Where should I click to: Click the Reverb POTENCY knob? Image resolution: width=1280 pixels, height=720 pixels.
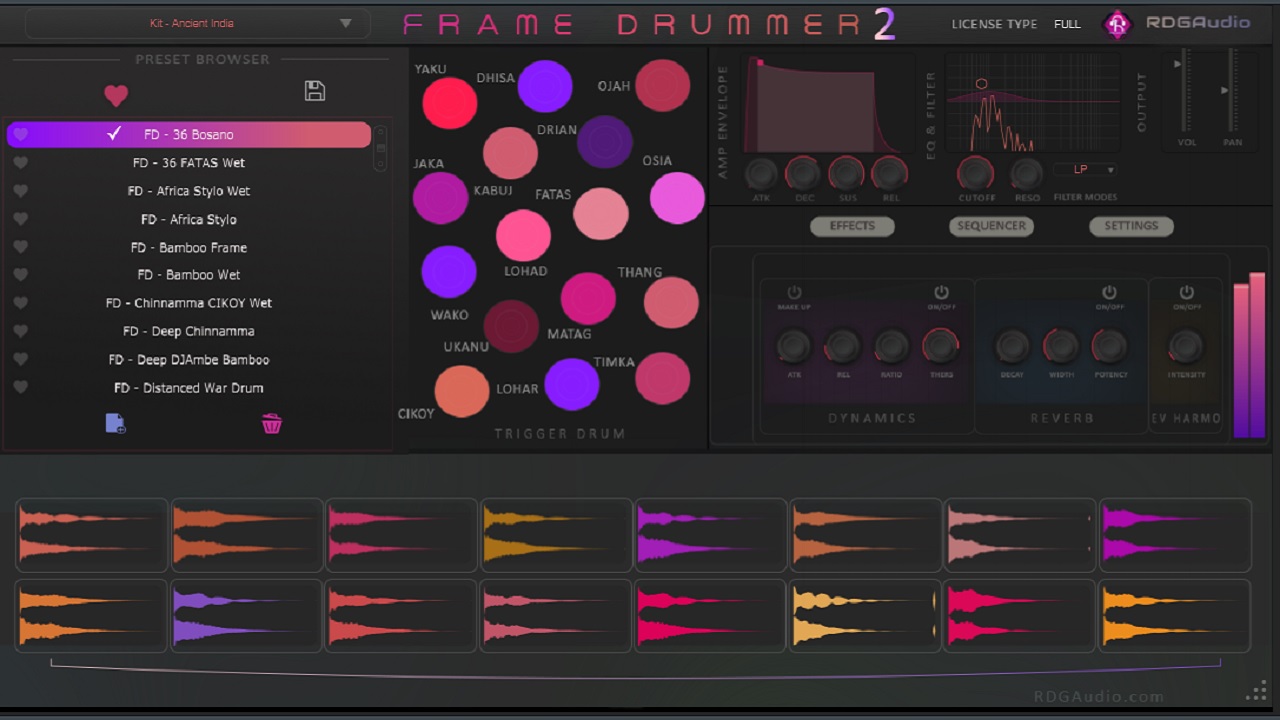(1109, 347)
